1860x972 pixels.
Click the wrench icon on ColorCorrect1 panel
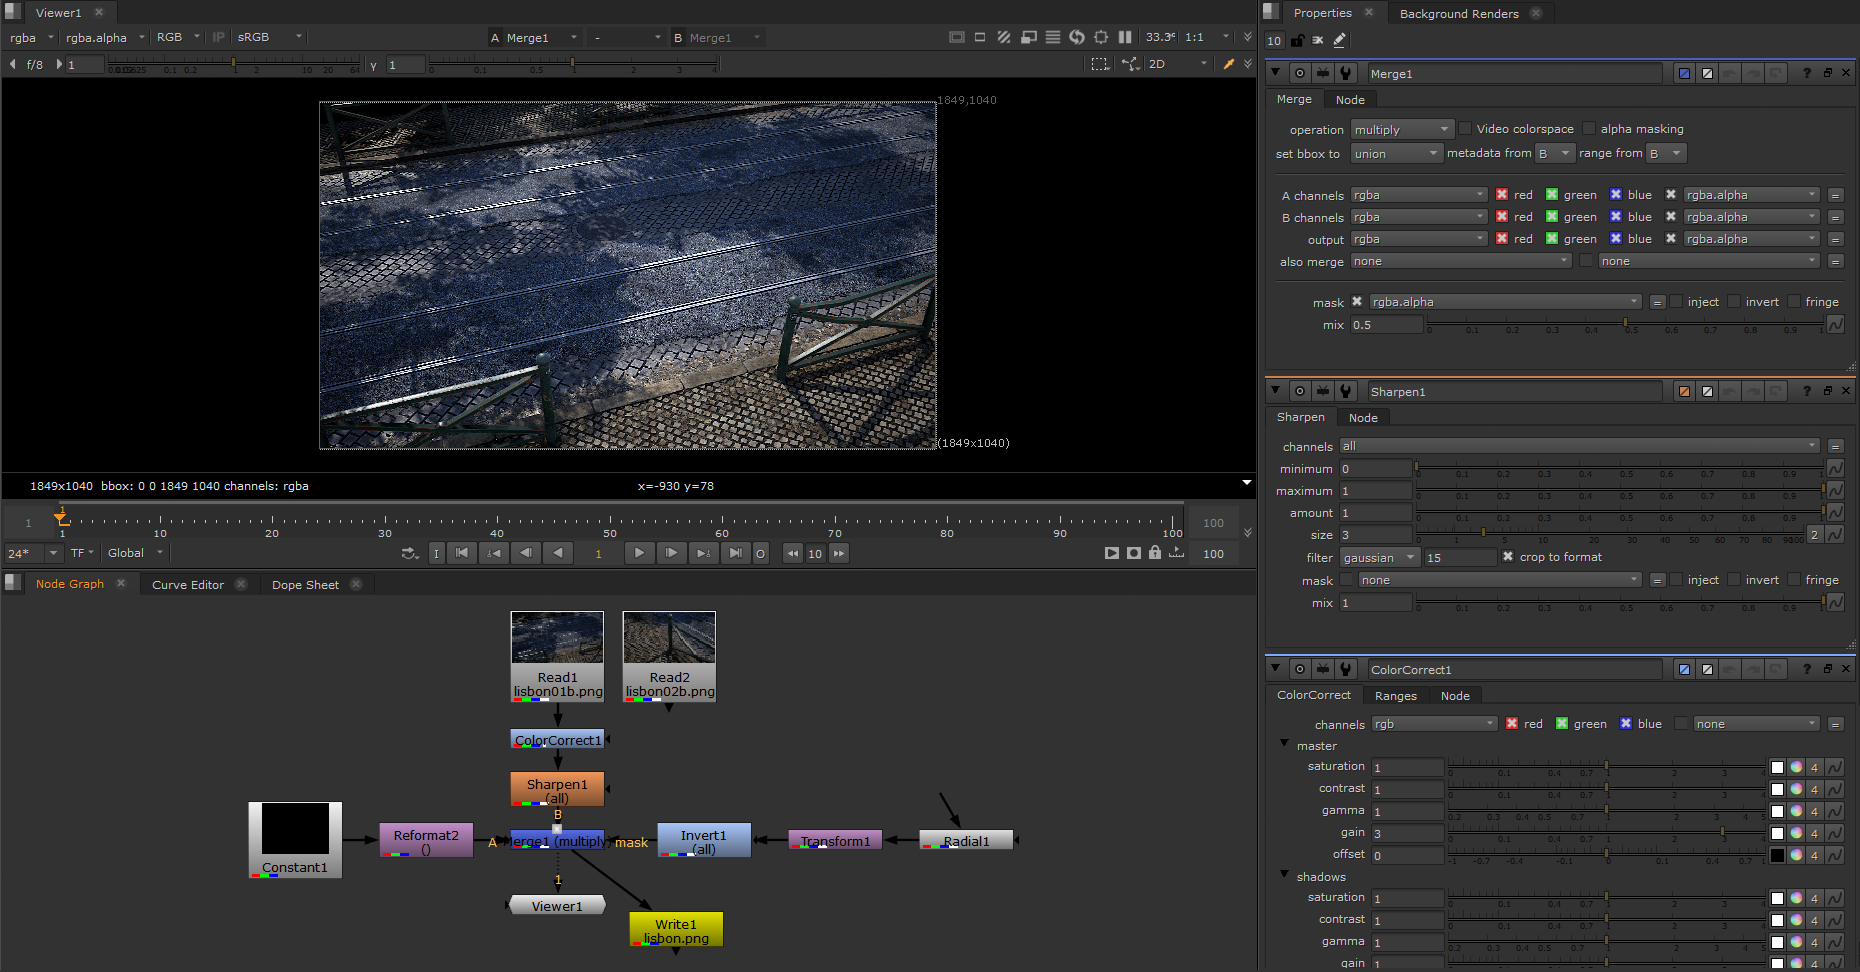coord(1346,669)
